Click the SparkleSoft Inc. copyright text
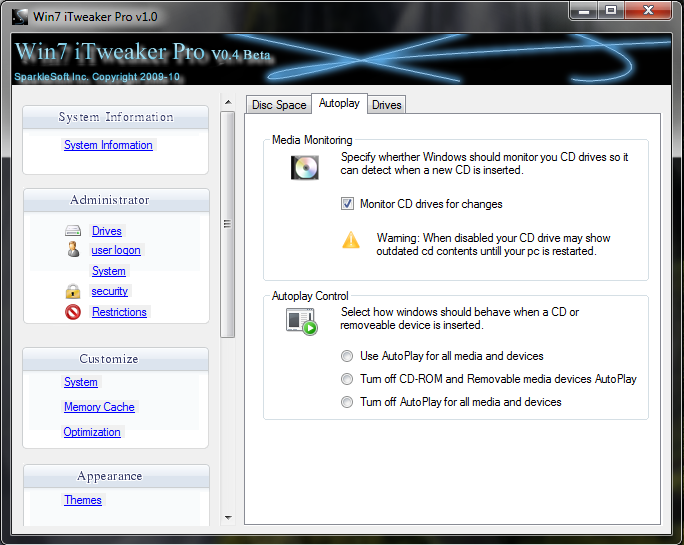The width and height of the screenshot is (684, 545). point(97,77)
